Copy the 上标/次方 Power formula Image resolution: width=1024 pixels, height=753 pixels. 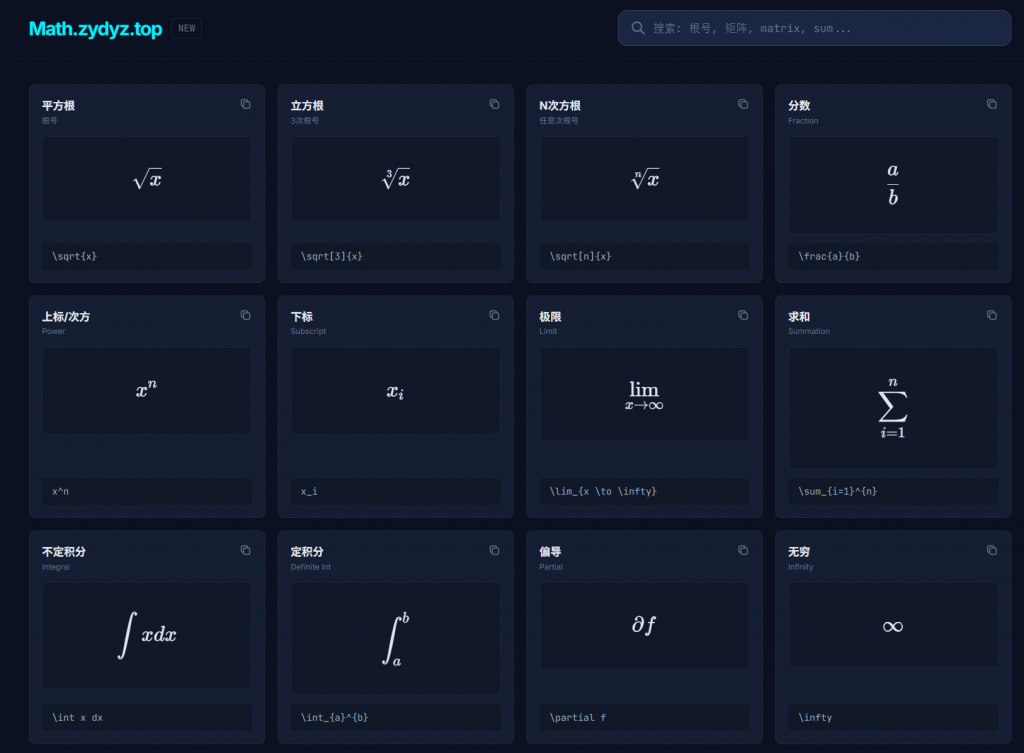pyautogui.click(x=245, y=315)
